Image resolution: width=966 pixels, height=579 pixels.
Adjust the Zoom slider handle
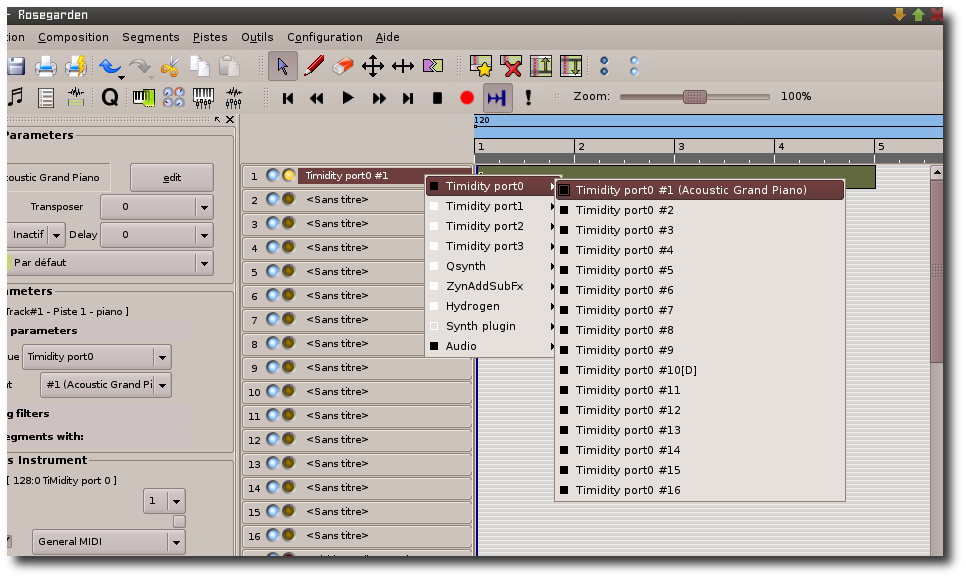[x=695, y=97]
